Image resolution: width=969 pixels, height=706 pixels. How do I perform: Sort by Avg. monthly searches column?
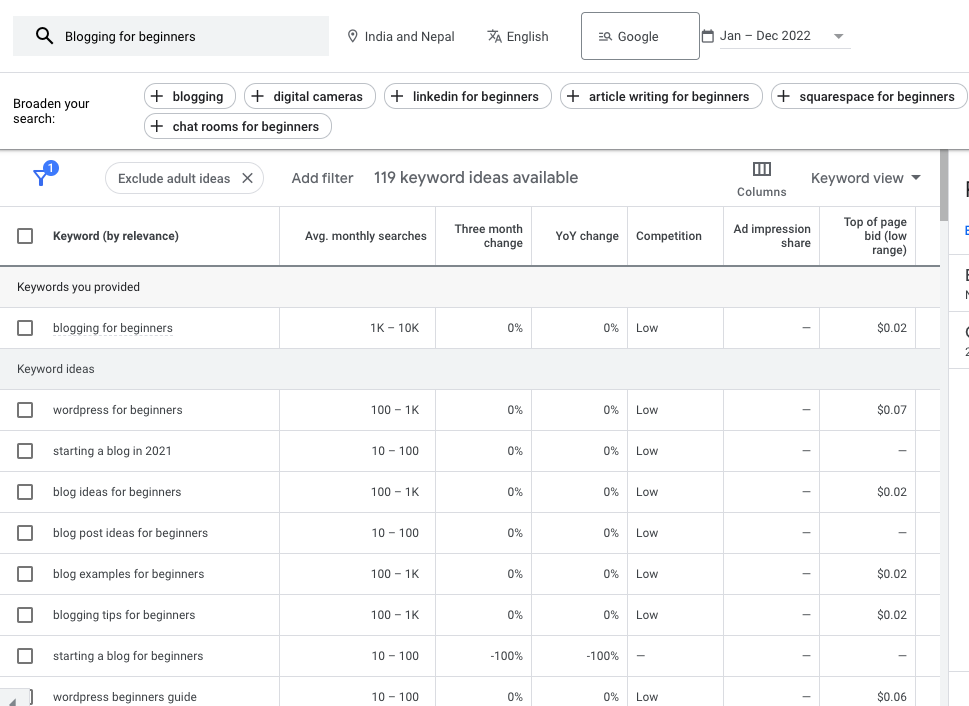tap(365, 236)
